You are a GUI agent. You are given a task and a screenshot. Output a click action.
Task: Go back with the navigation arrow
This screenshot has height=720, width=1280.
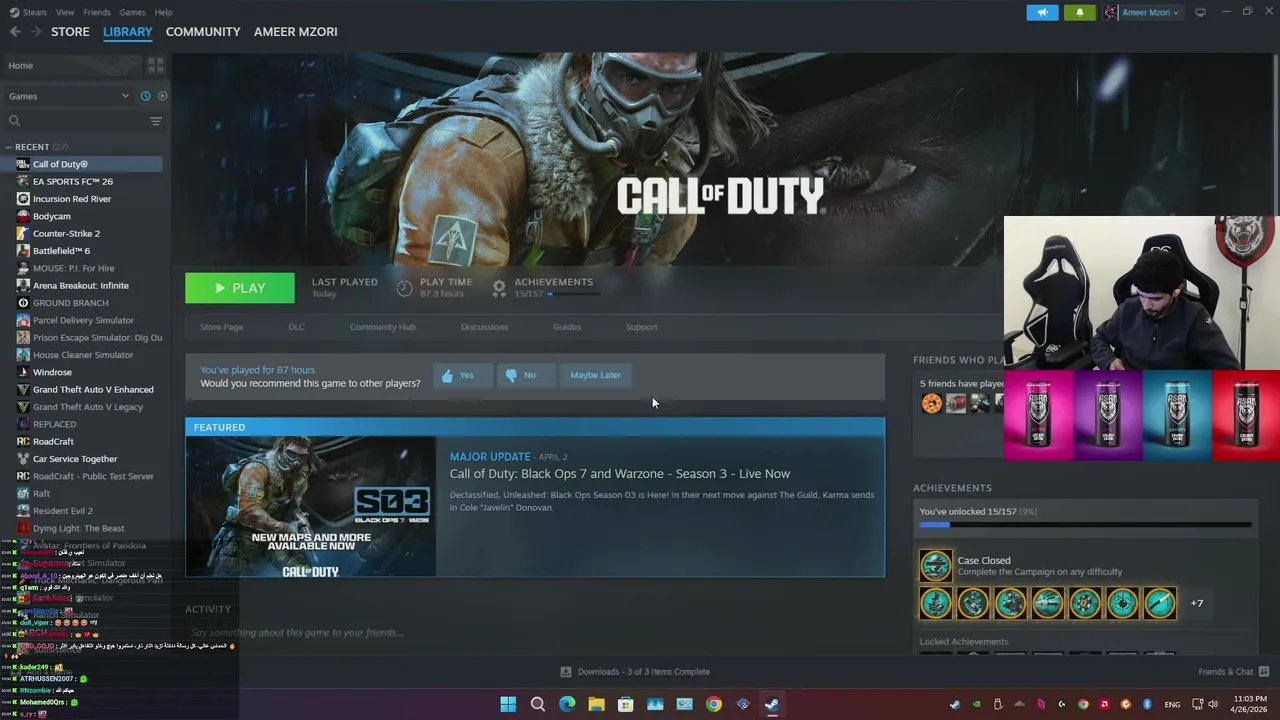[15, 32]
